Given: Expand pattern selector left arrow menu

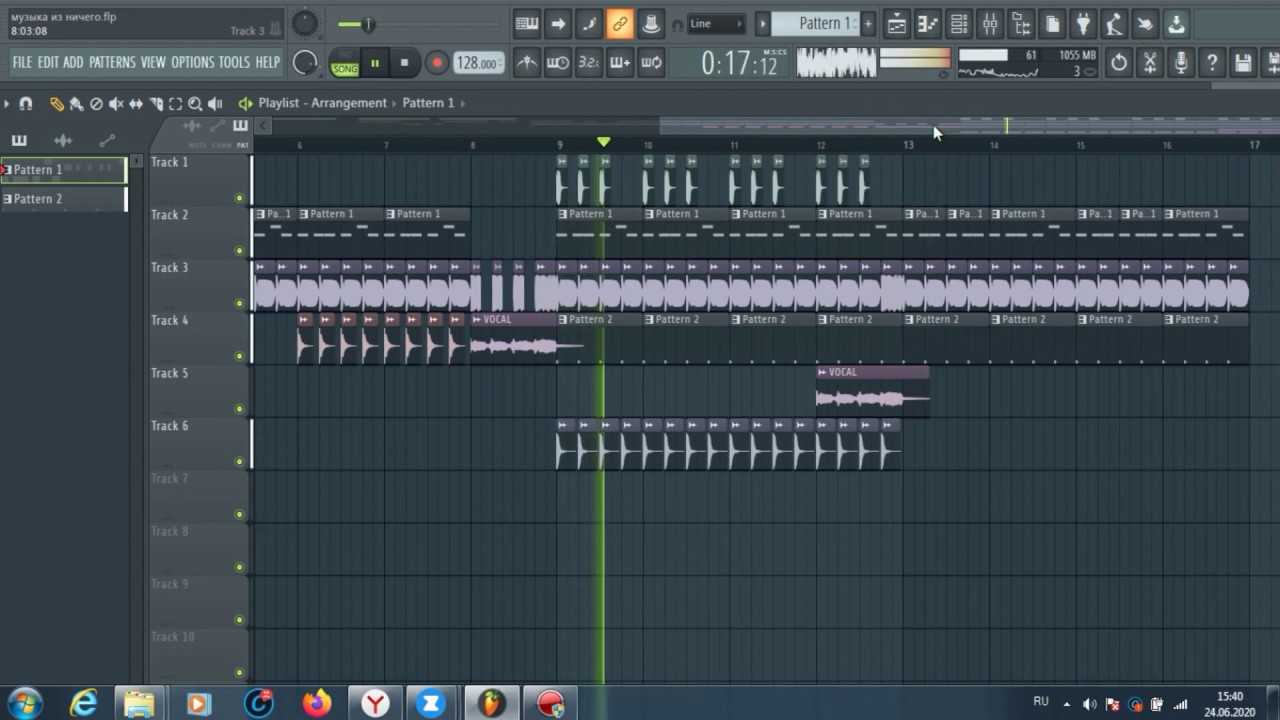Looking at the screenshot, I should point(763,23).
